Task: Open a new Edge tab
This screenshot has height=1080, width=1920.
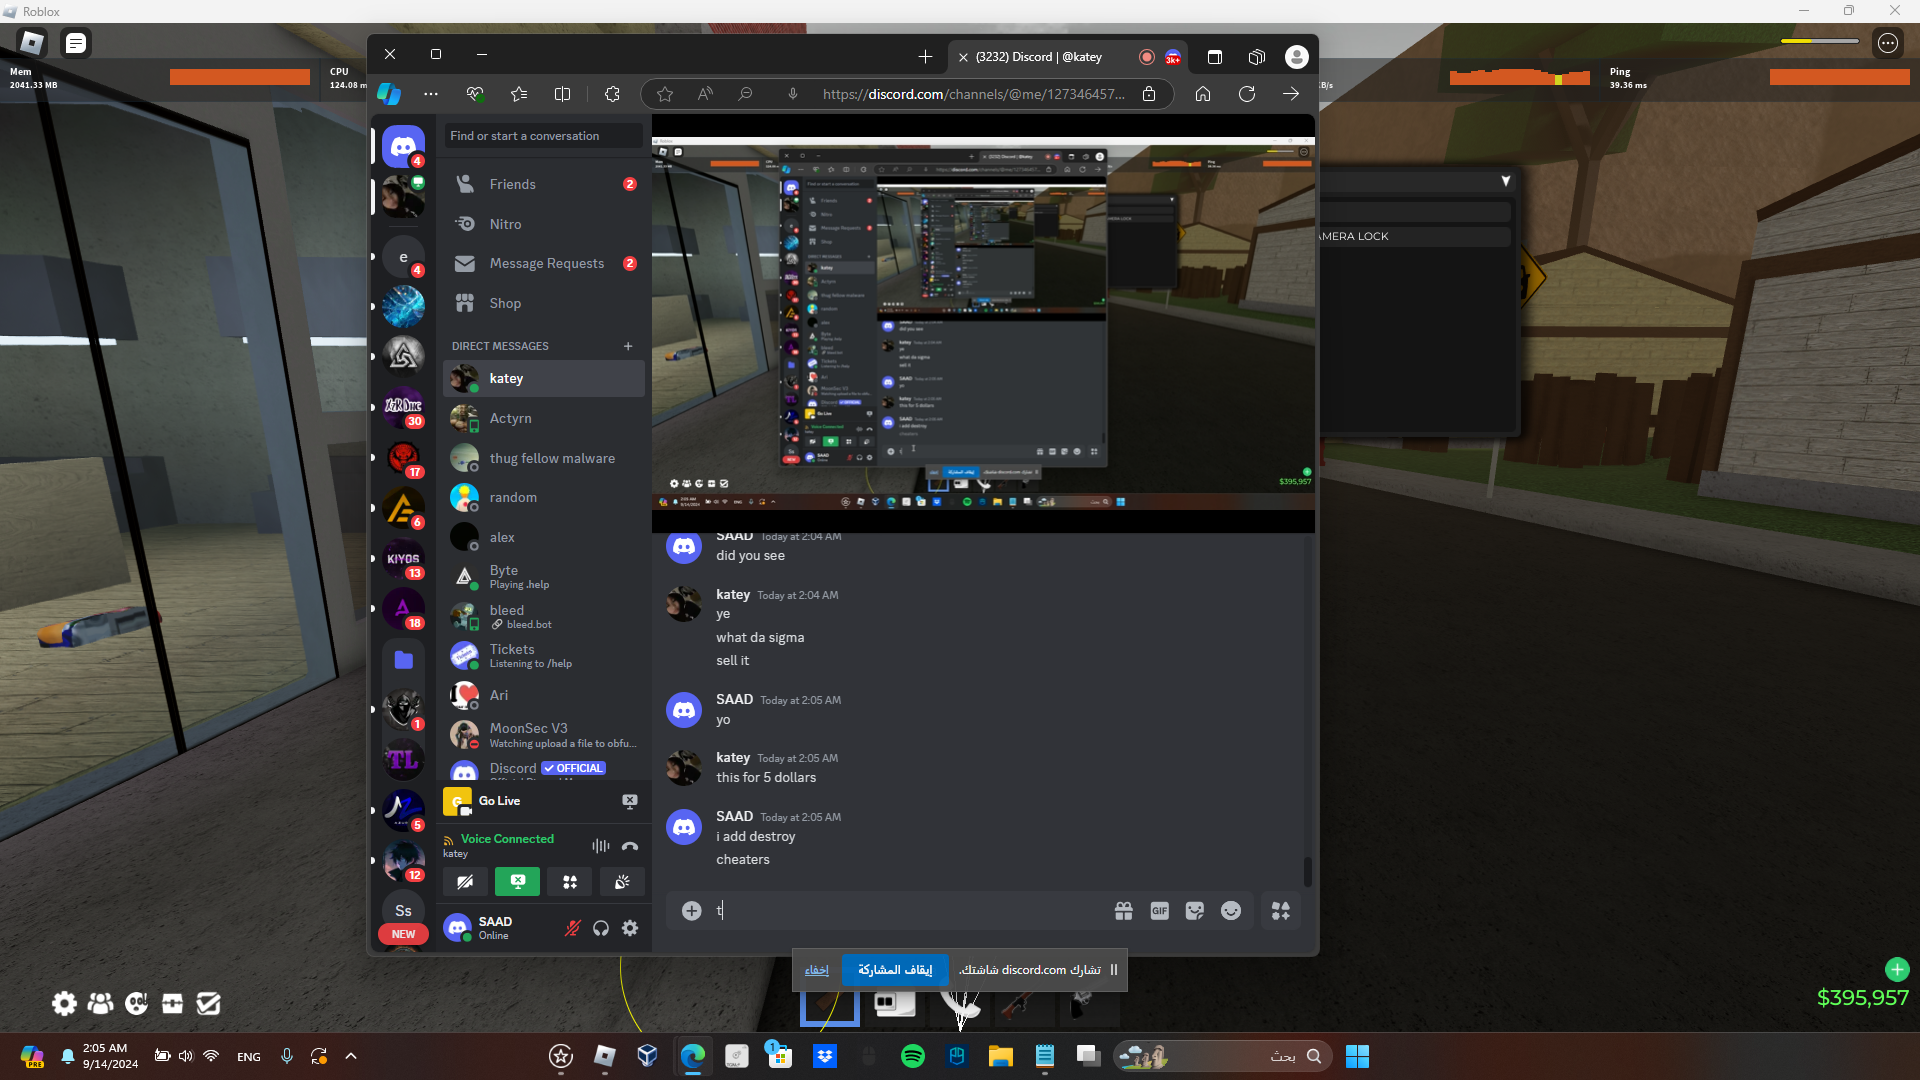Action: (x=925, y=57)
